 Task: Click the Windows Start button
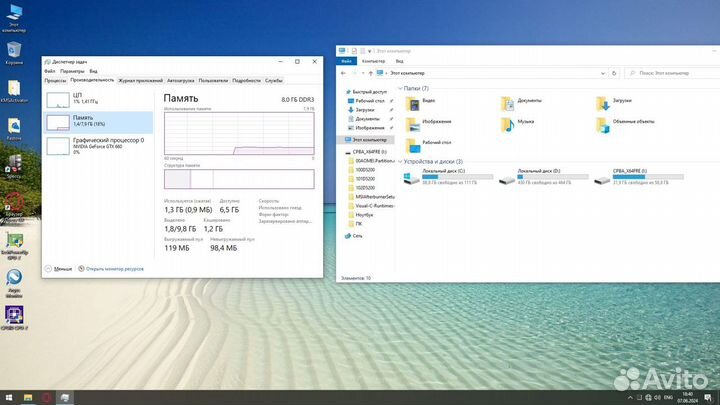(8, 397)
